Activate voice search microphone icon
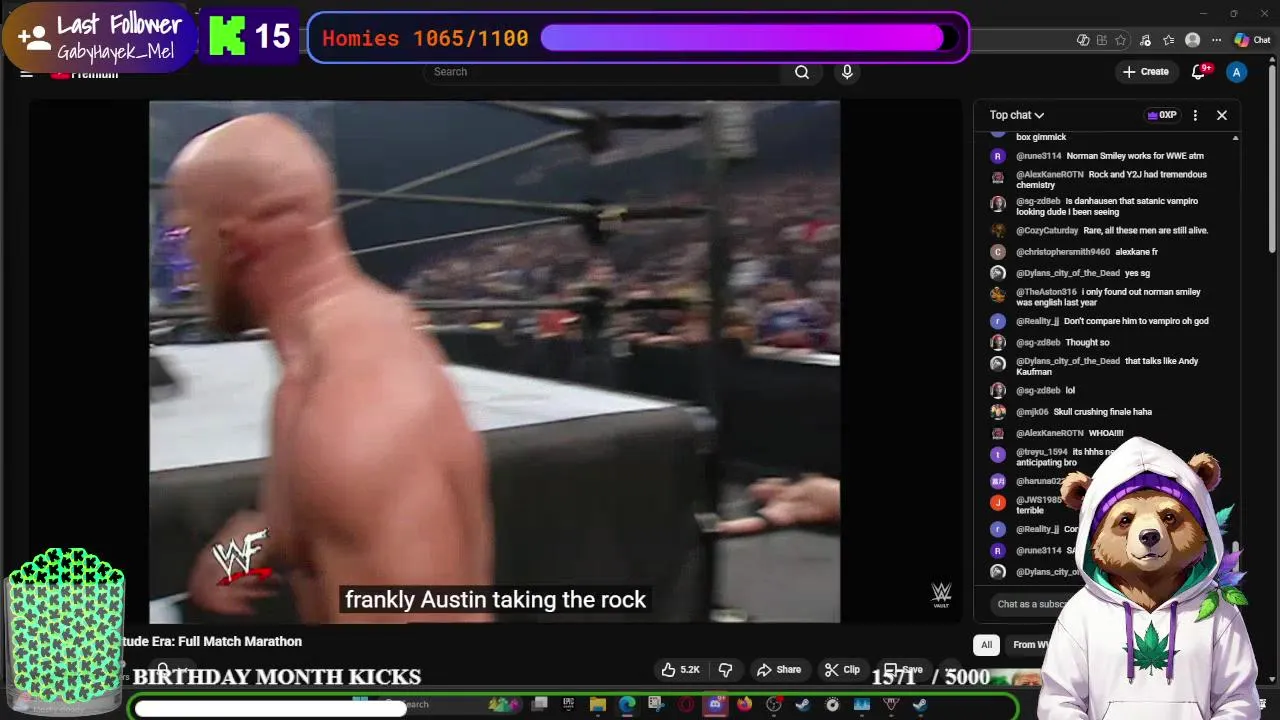The width and height of the screenshot is (1280, 720). pyautogui.click(x=847, y=72)
